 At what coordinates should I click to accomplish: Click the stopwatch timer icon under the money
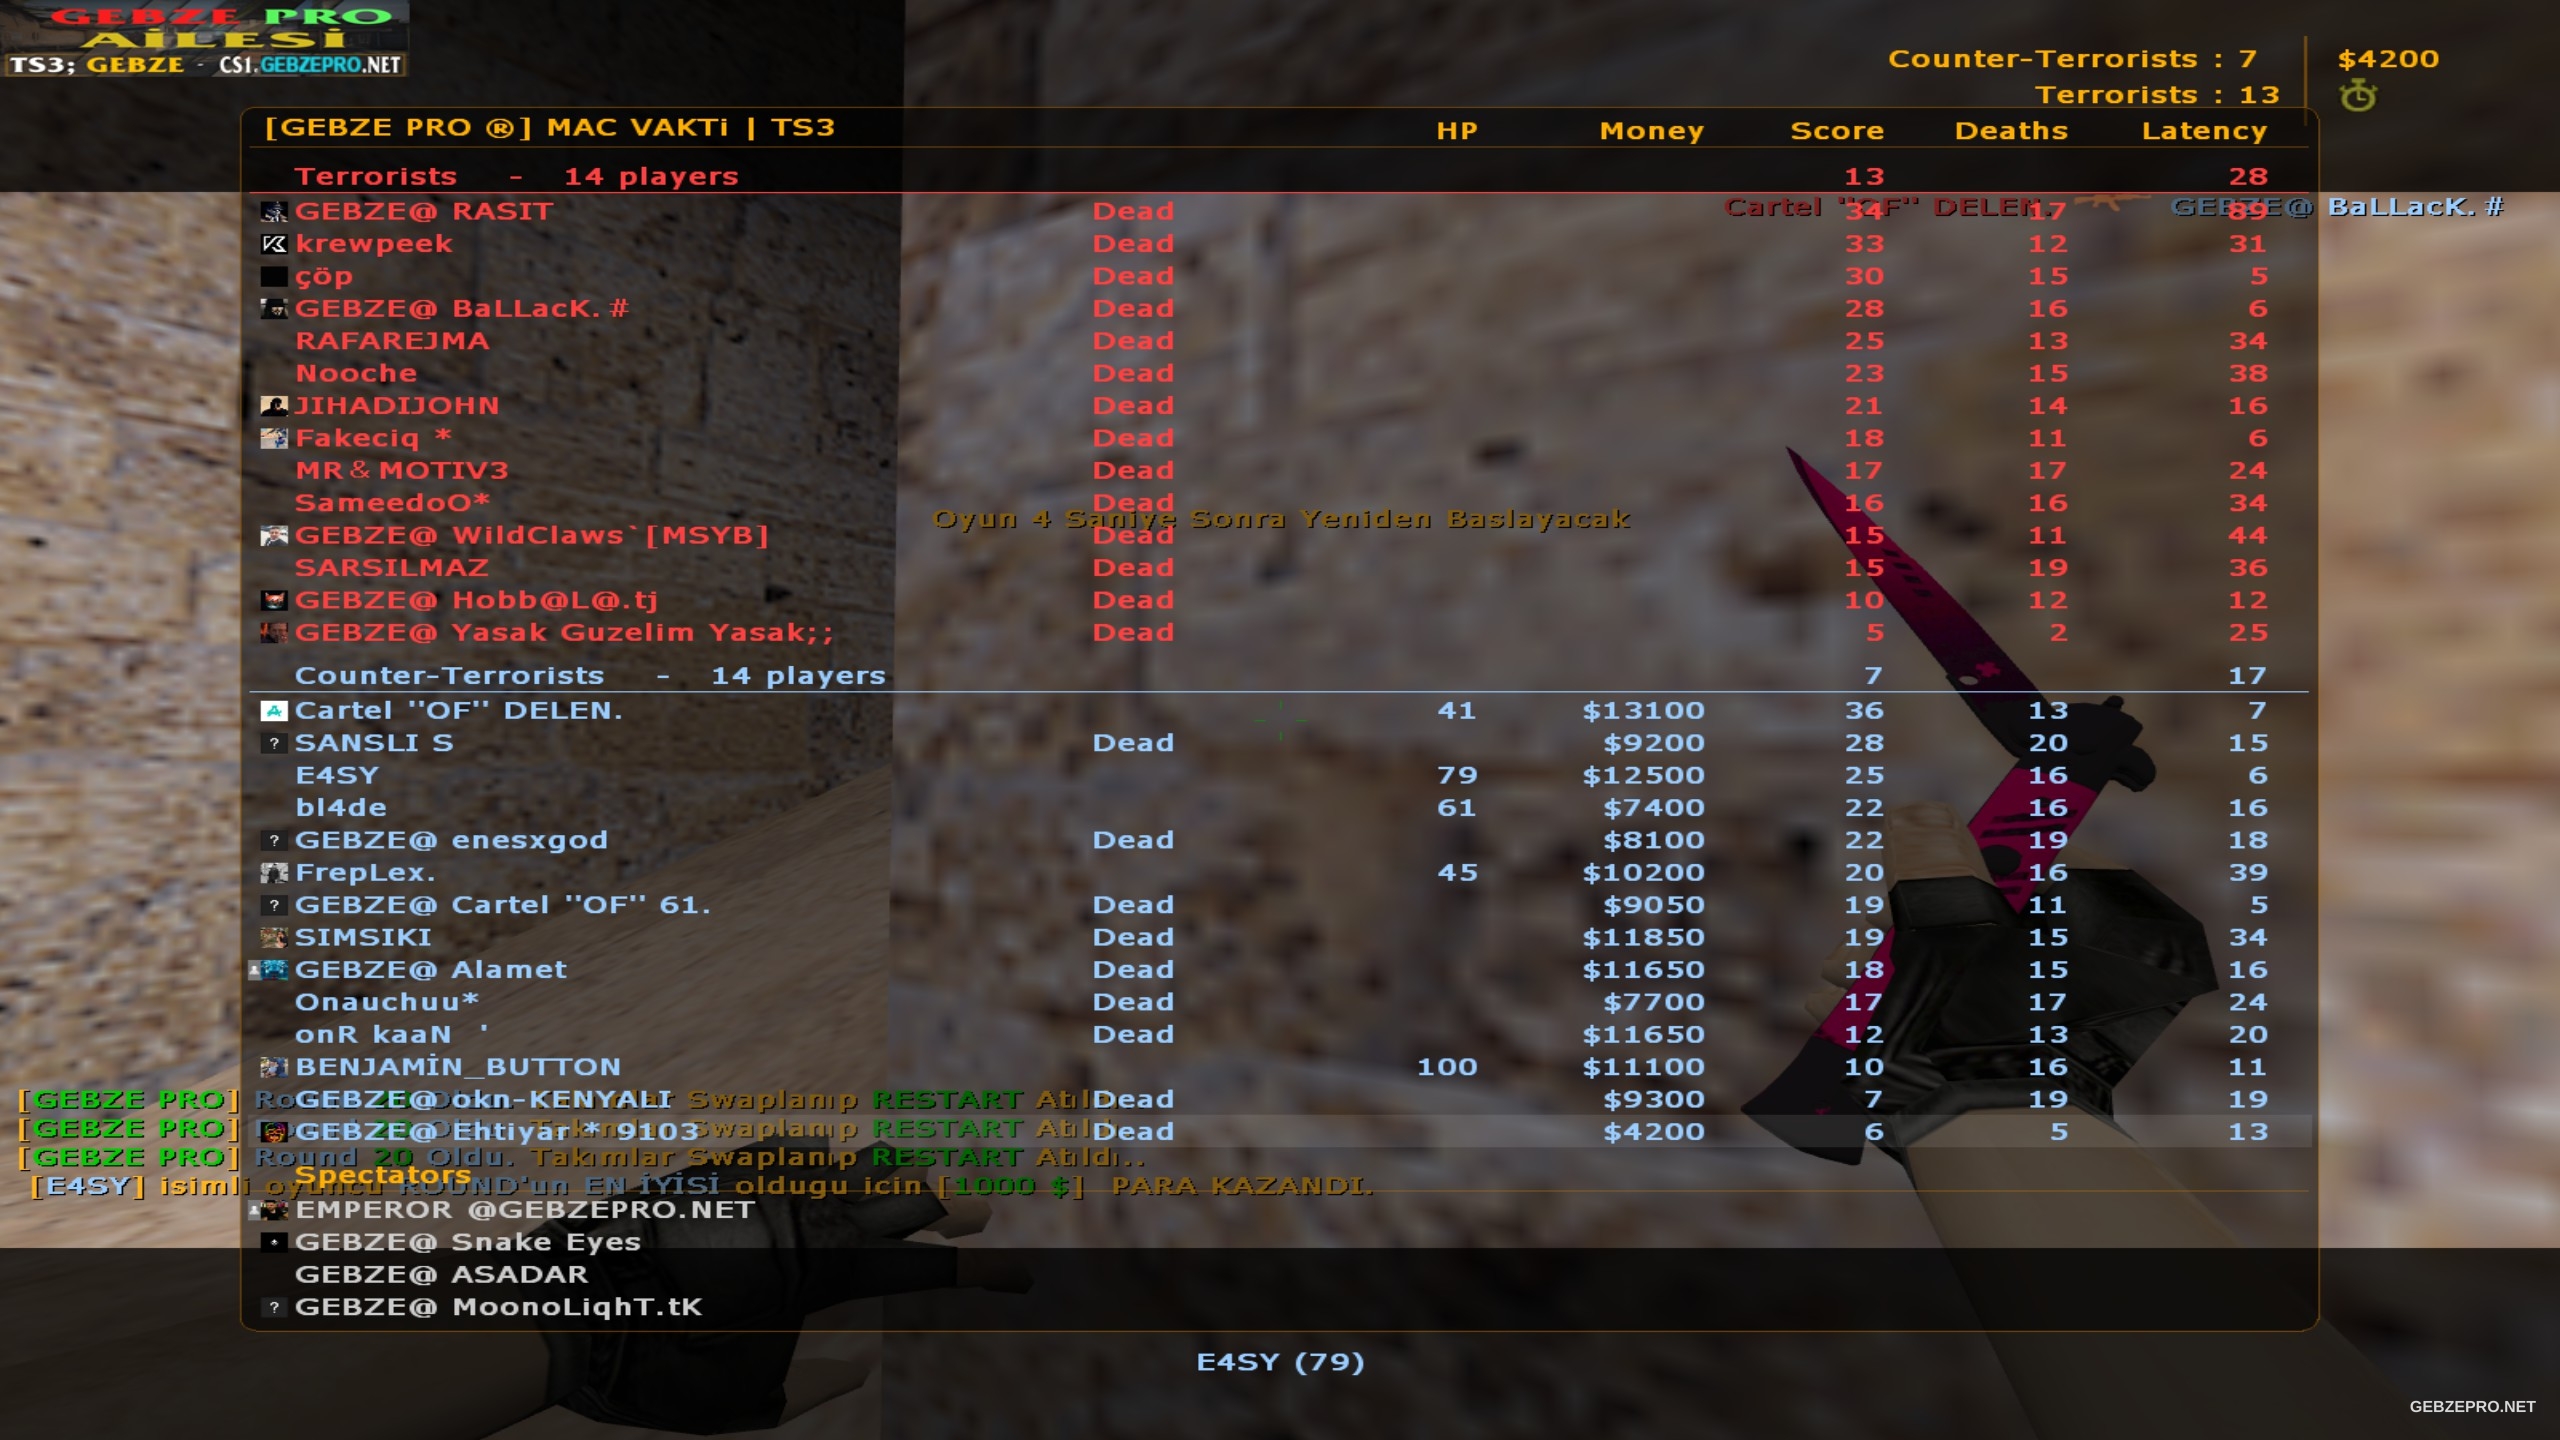click(x=2357, y=96)
